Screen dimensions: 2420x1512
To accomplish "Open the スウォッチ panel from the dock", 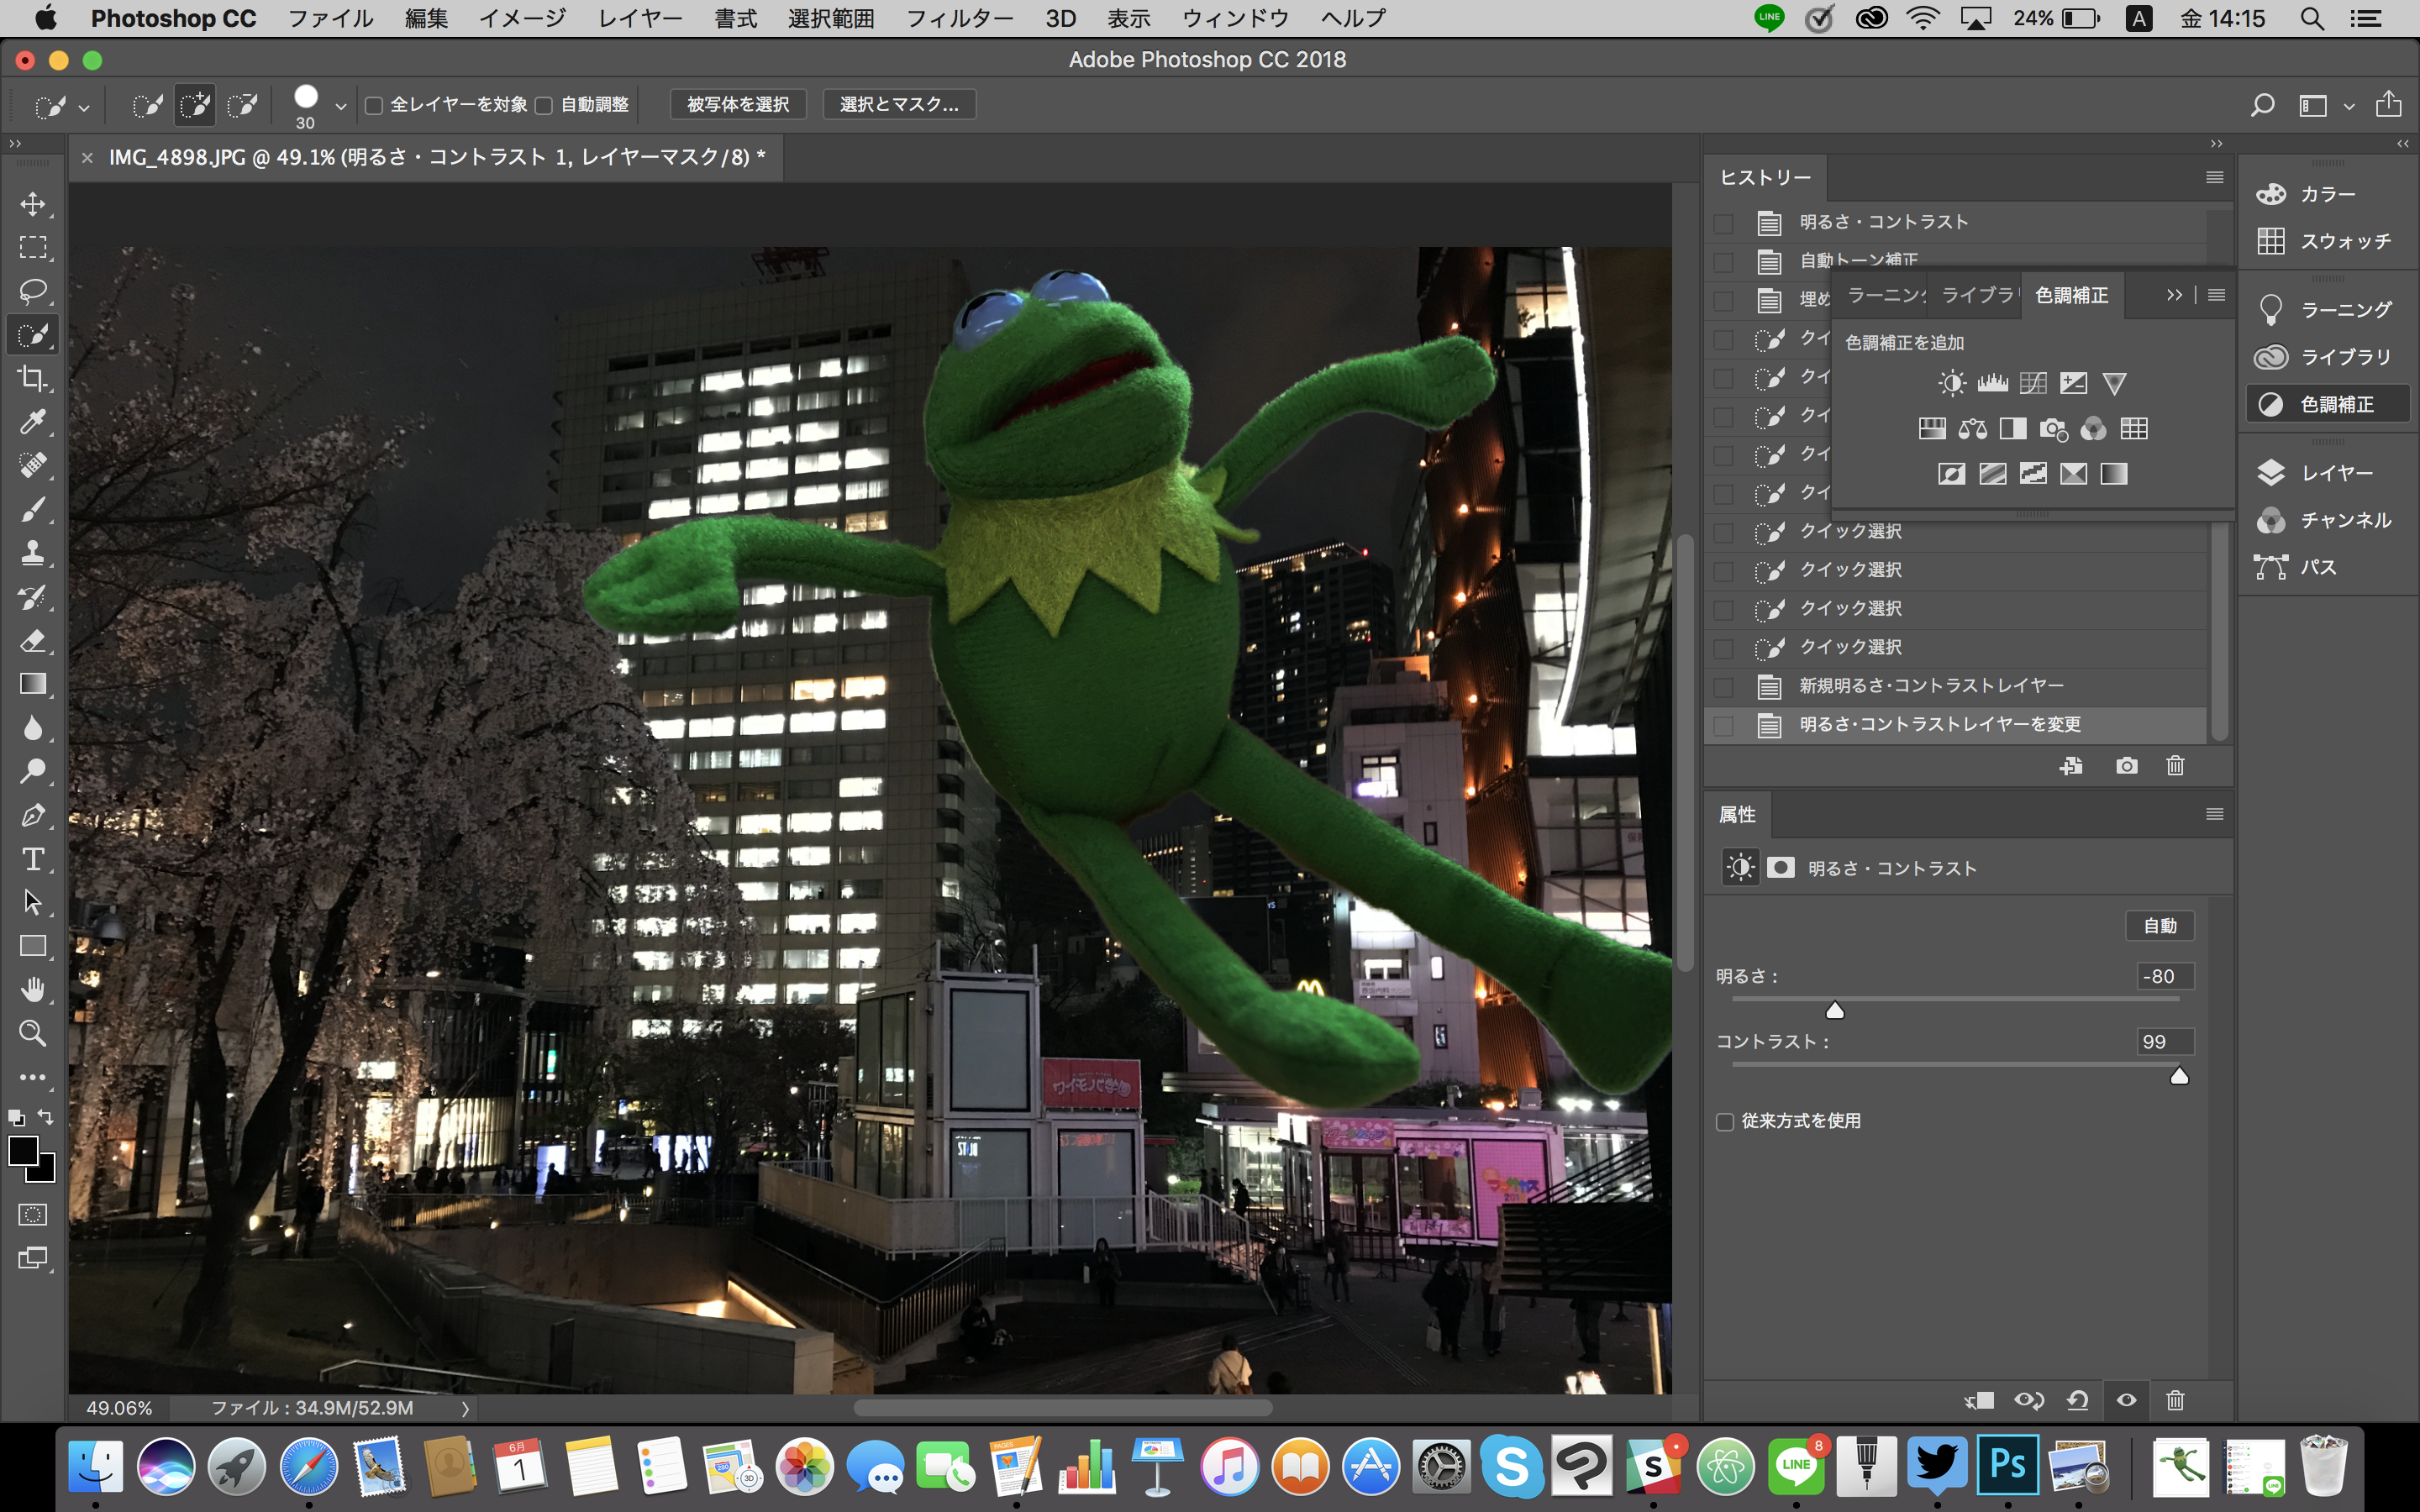I will coord(2328,241).
